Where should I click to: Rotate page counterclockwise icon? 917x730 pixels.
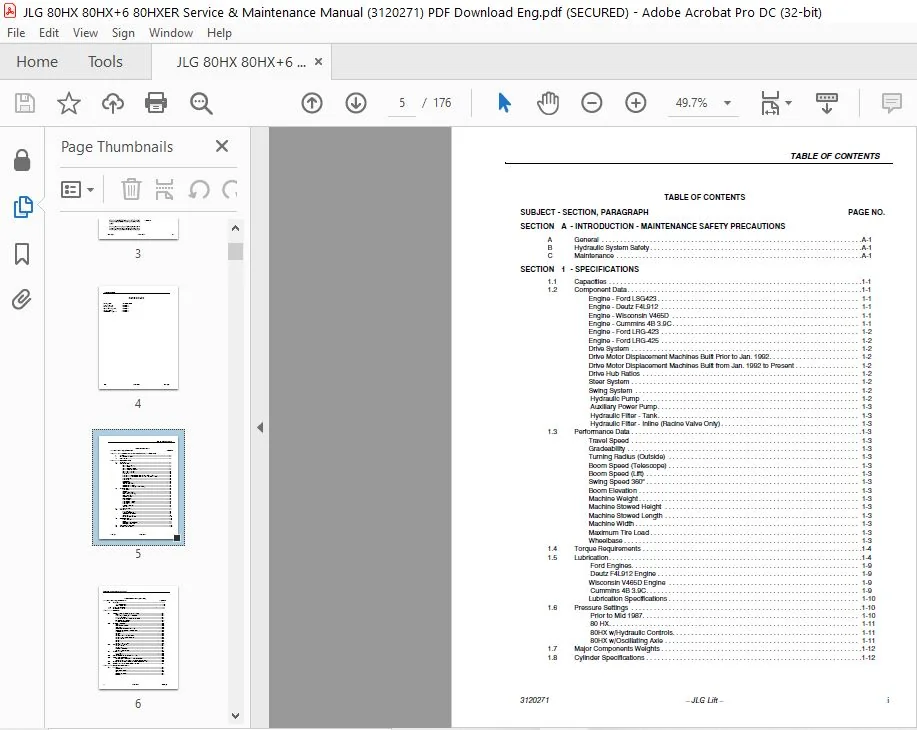coord(199,190)
